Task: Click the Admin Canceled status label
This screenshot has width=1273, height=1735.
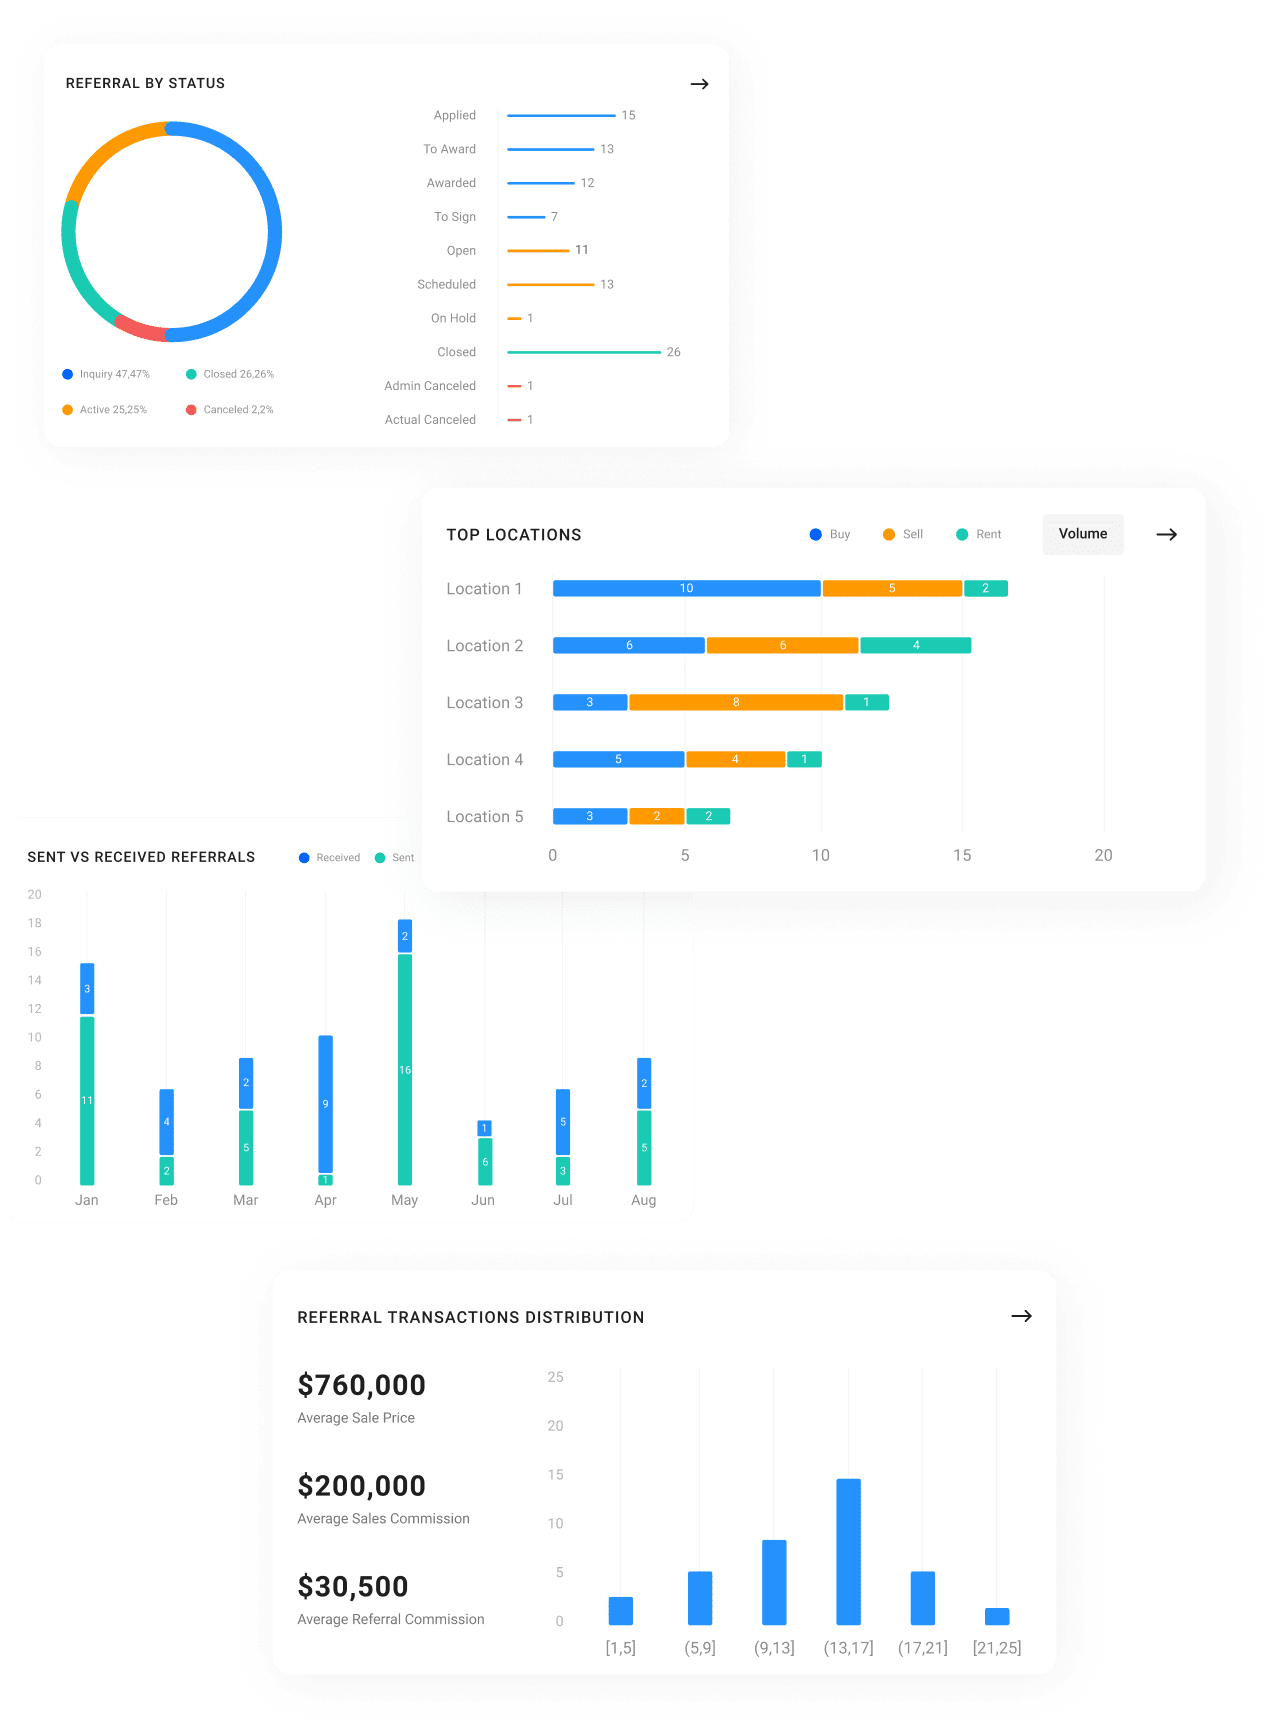Action: click(430, 386)
